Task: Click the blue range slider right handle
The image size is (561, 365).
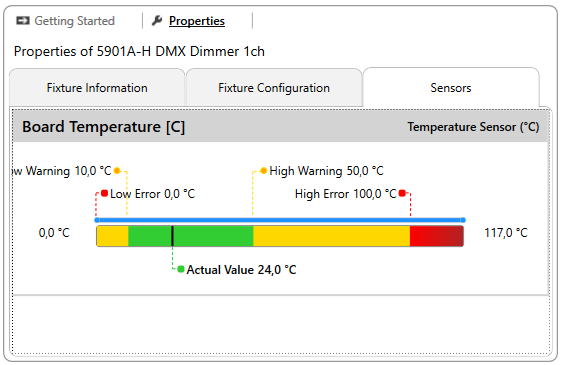Action: point(463,220)
